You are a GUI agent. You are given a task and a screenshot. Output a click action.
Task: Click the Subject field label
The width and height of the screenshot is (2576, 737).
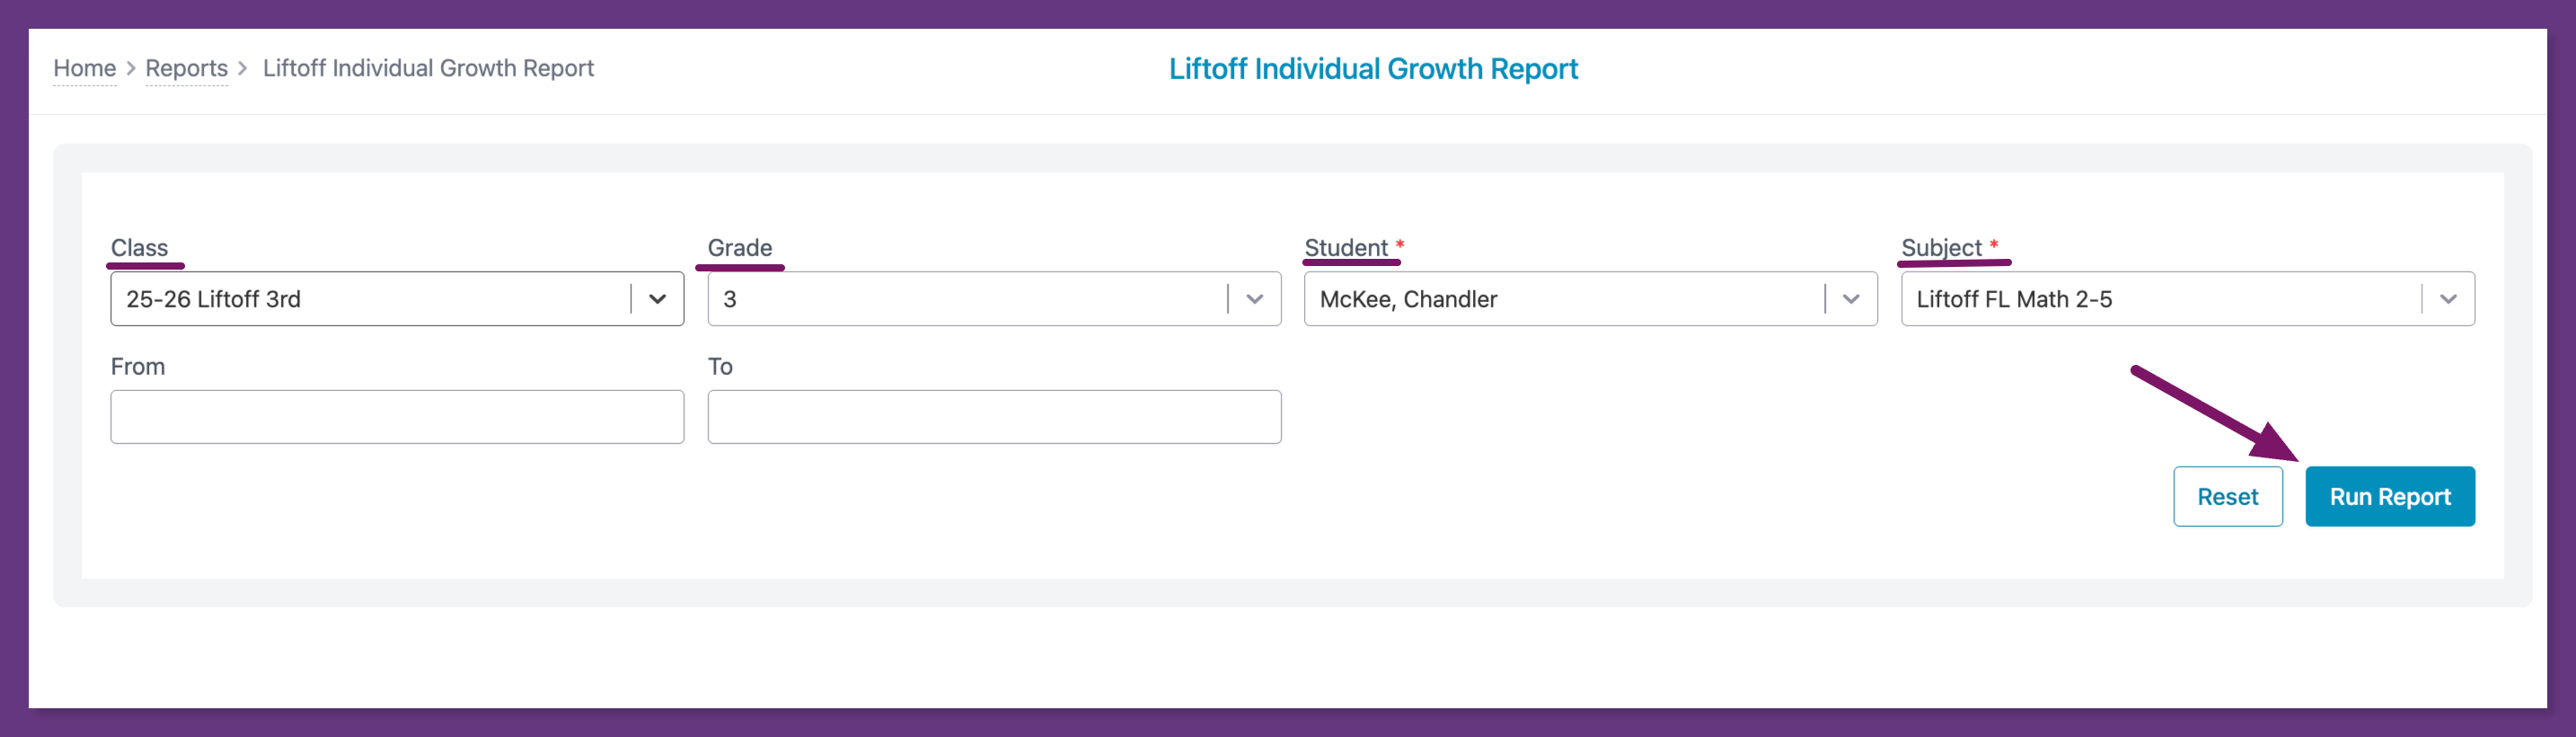coord(1940,247)
